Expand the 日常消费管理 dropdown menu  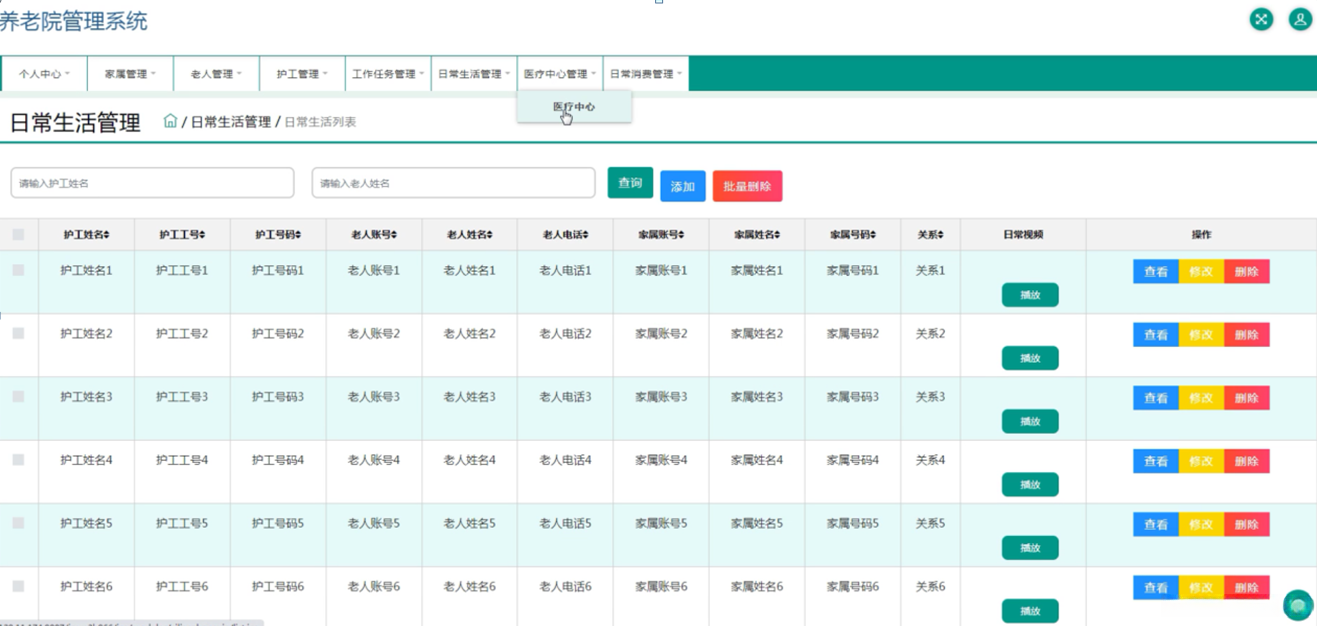646,74
